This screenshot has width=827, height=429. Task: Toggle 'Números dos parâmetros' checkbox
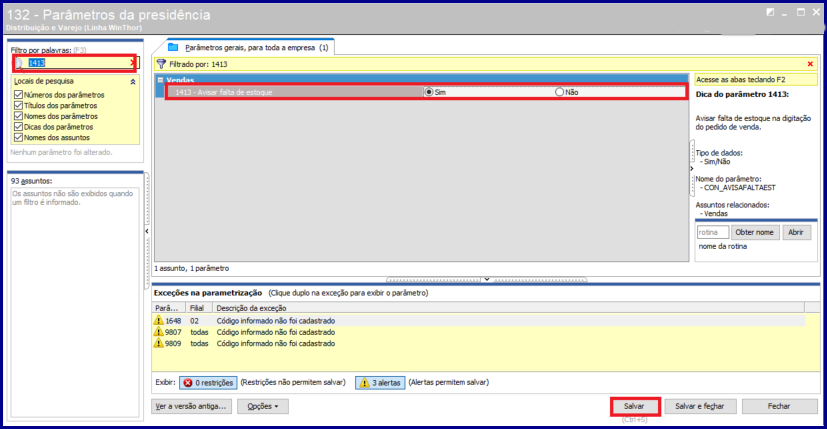tap(18, 94)
